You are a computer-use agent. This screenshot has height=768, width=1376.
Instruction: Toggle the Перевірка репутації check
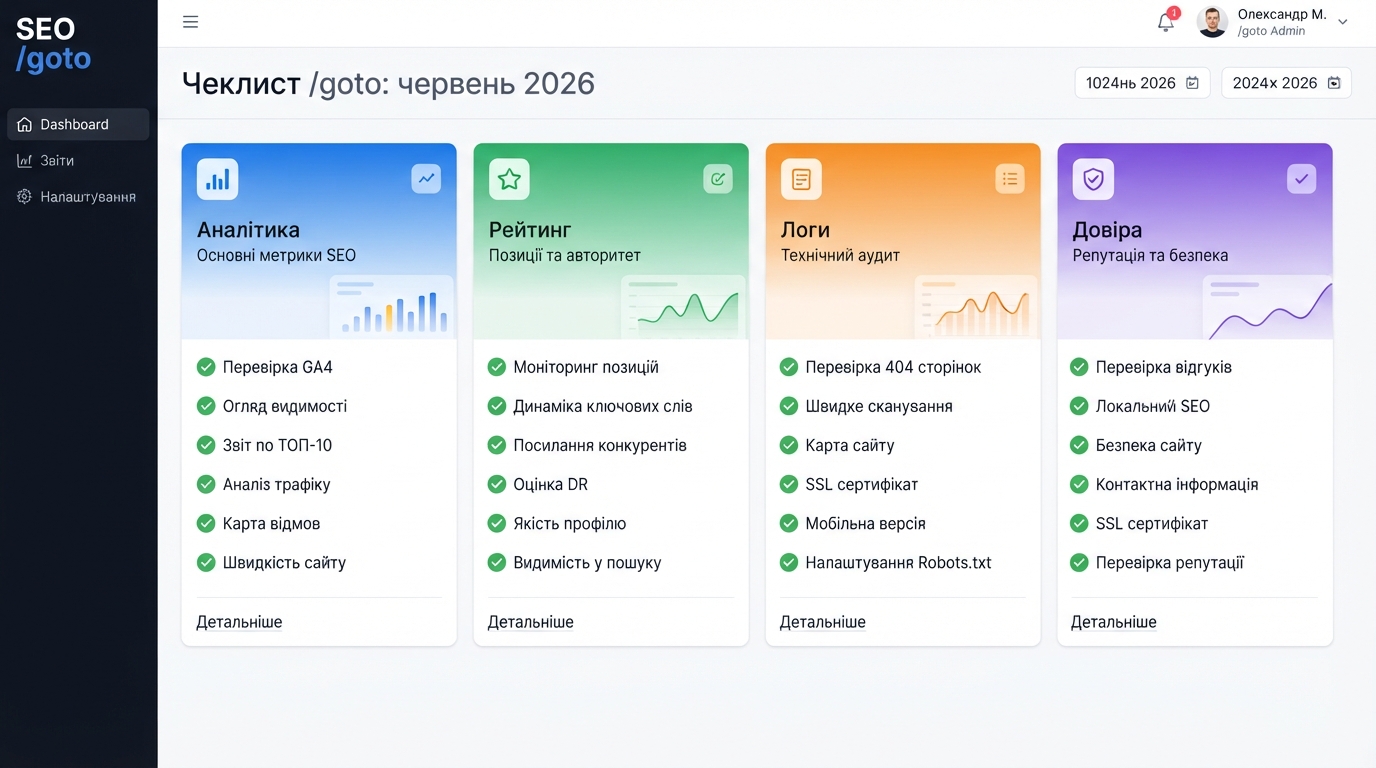pos(1079,562)
